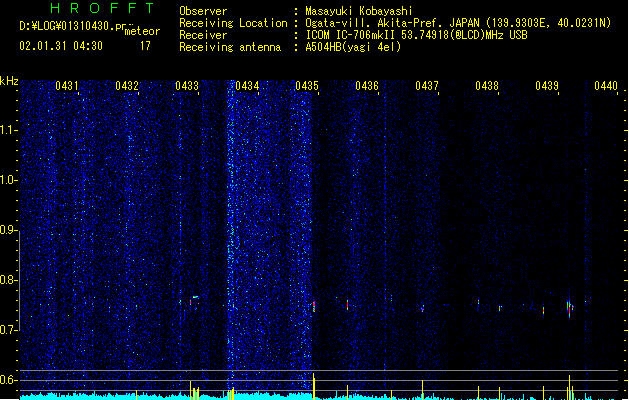Click the Receiving Location label
Screen dimensions: 629x400
pyautogui.click(x=233, y=23)
